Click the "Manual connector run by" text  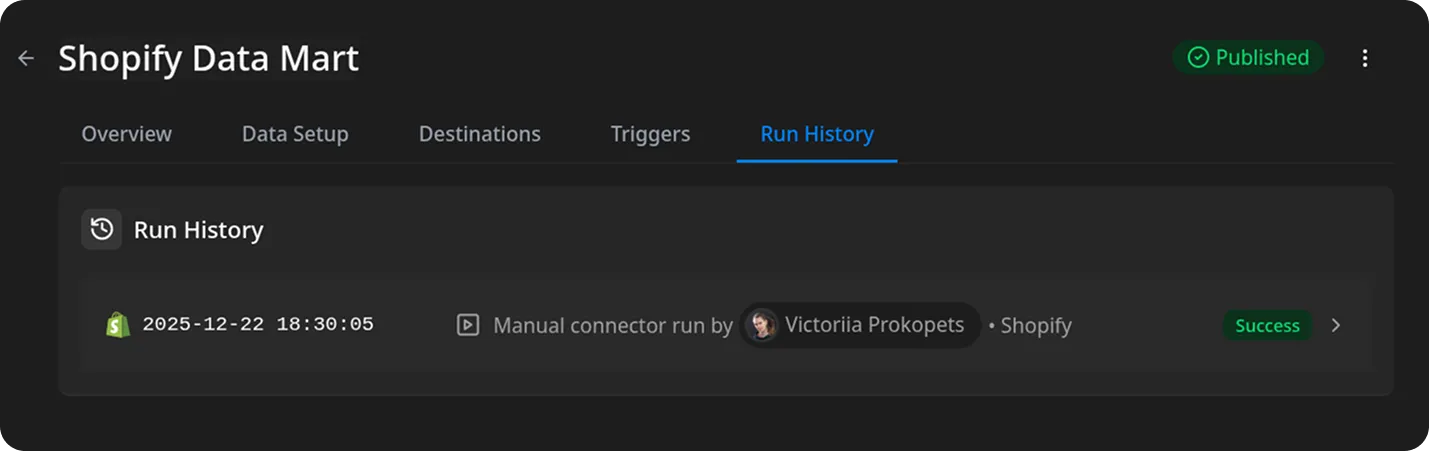pyautogui.click(x=612, y=326)
